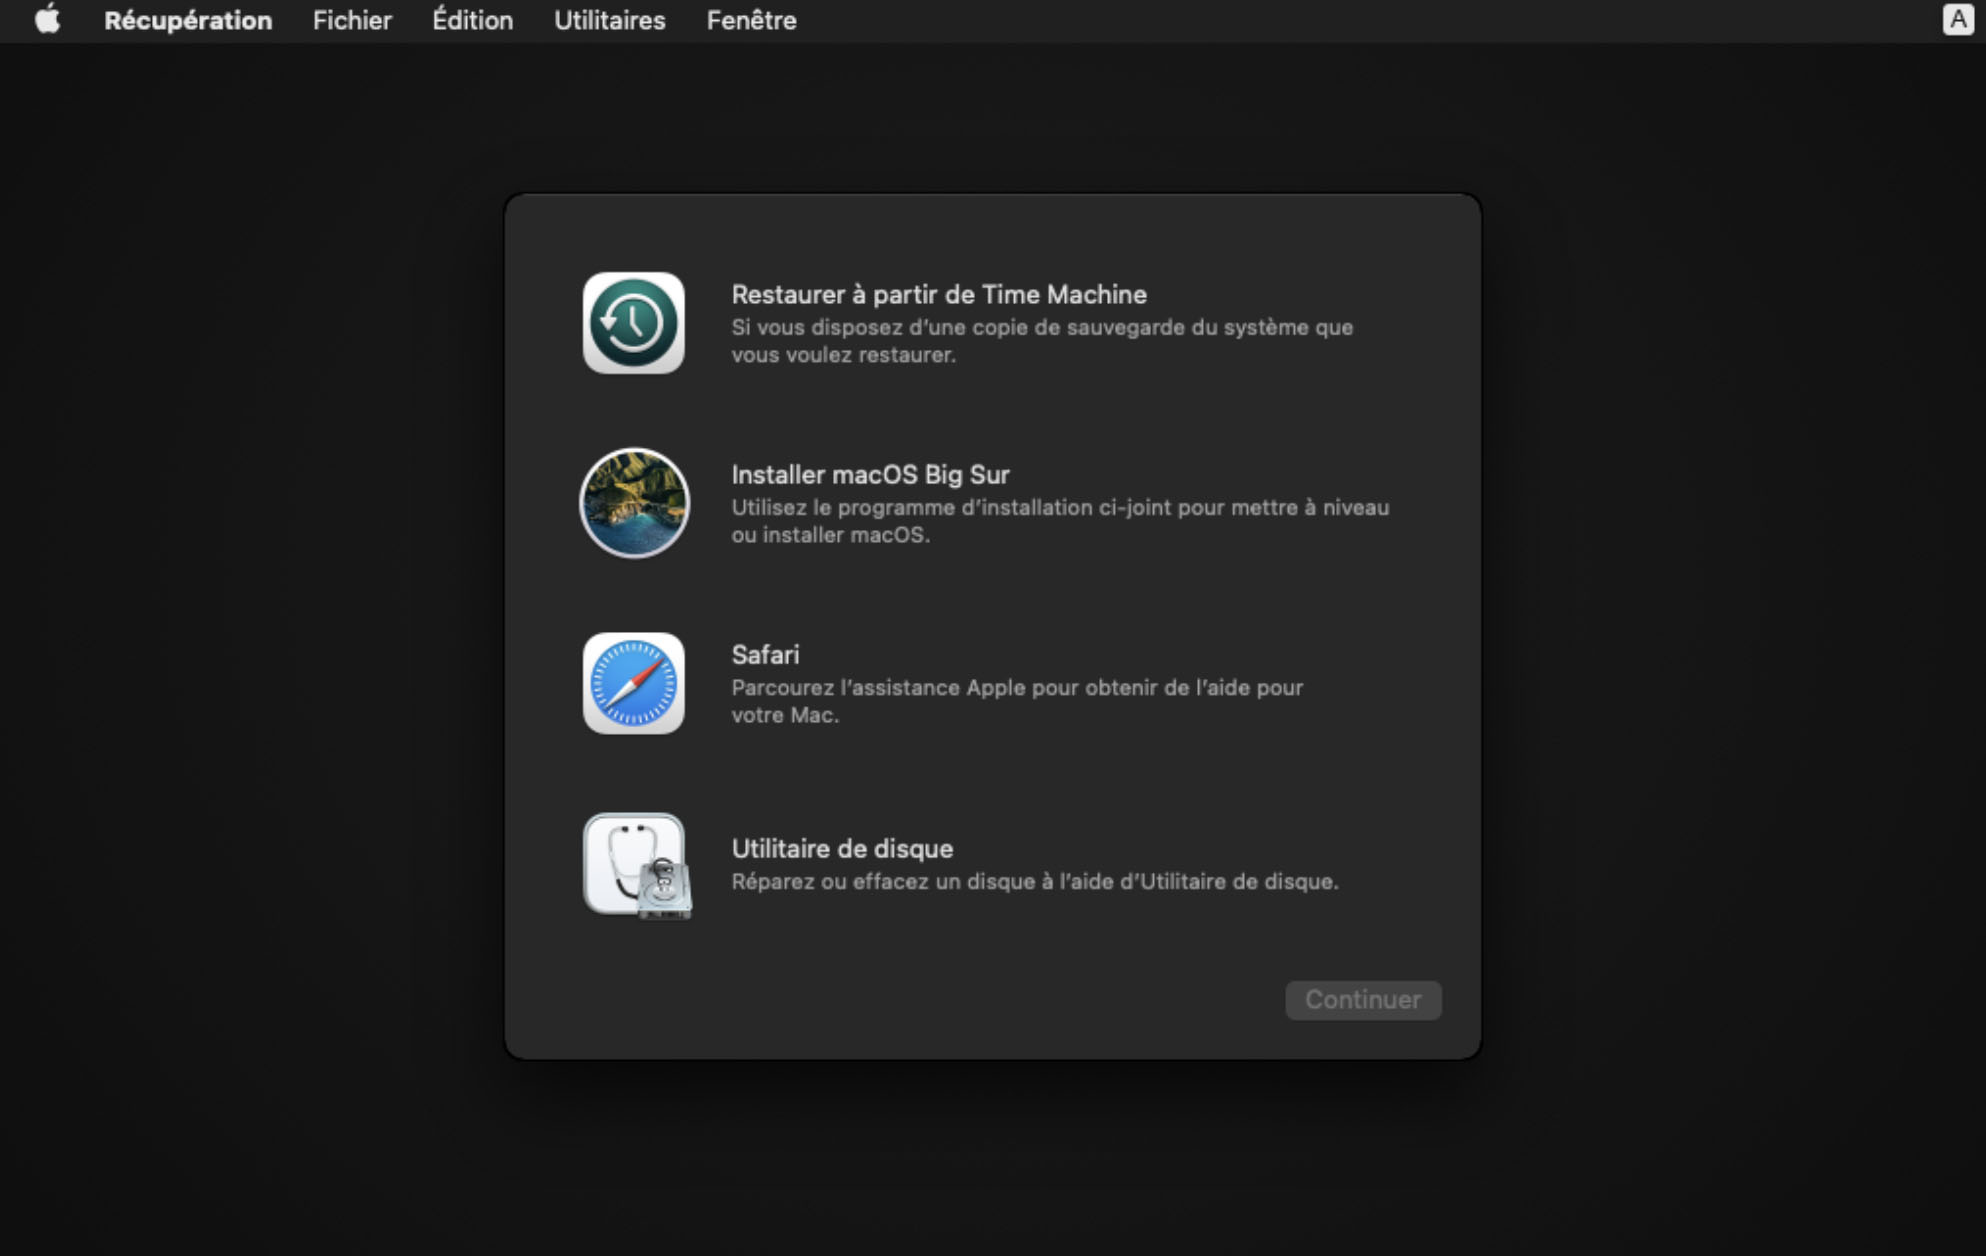Open the Édition menu
The image size is (1986, 1256).
point(472,20)
